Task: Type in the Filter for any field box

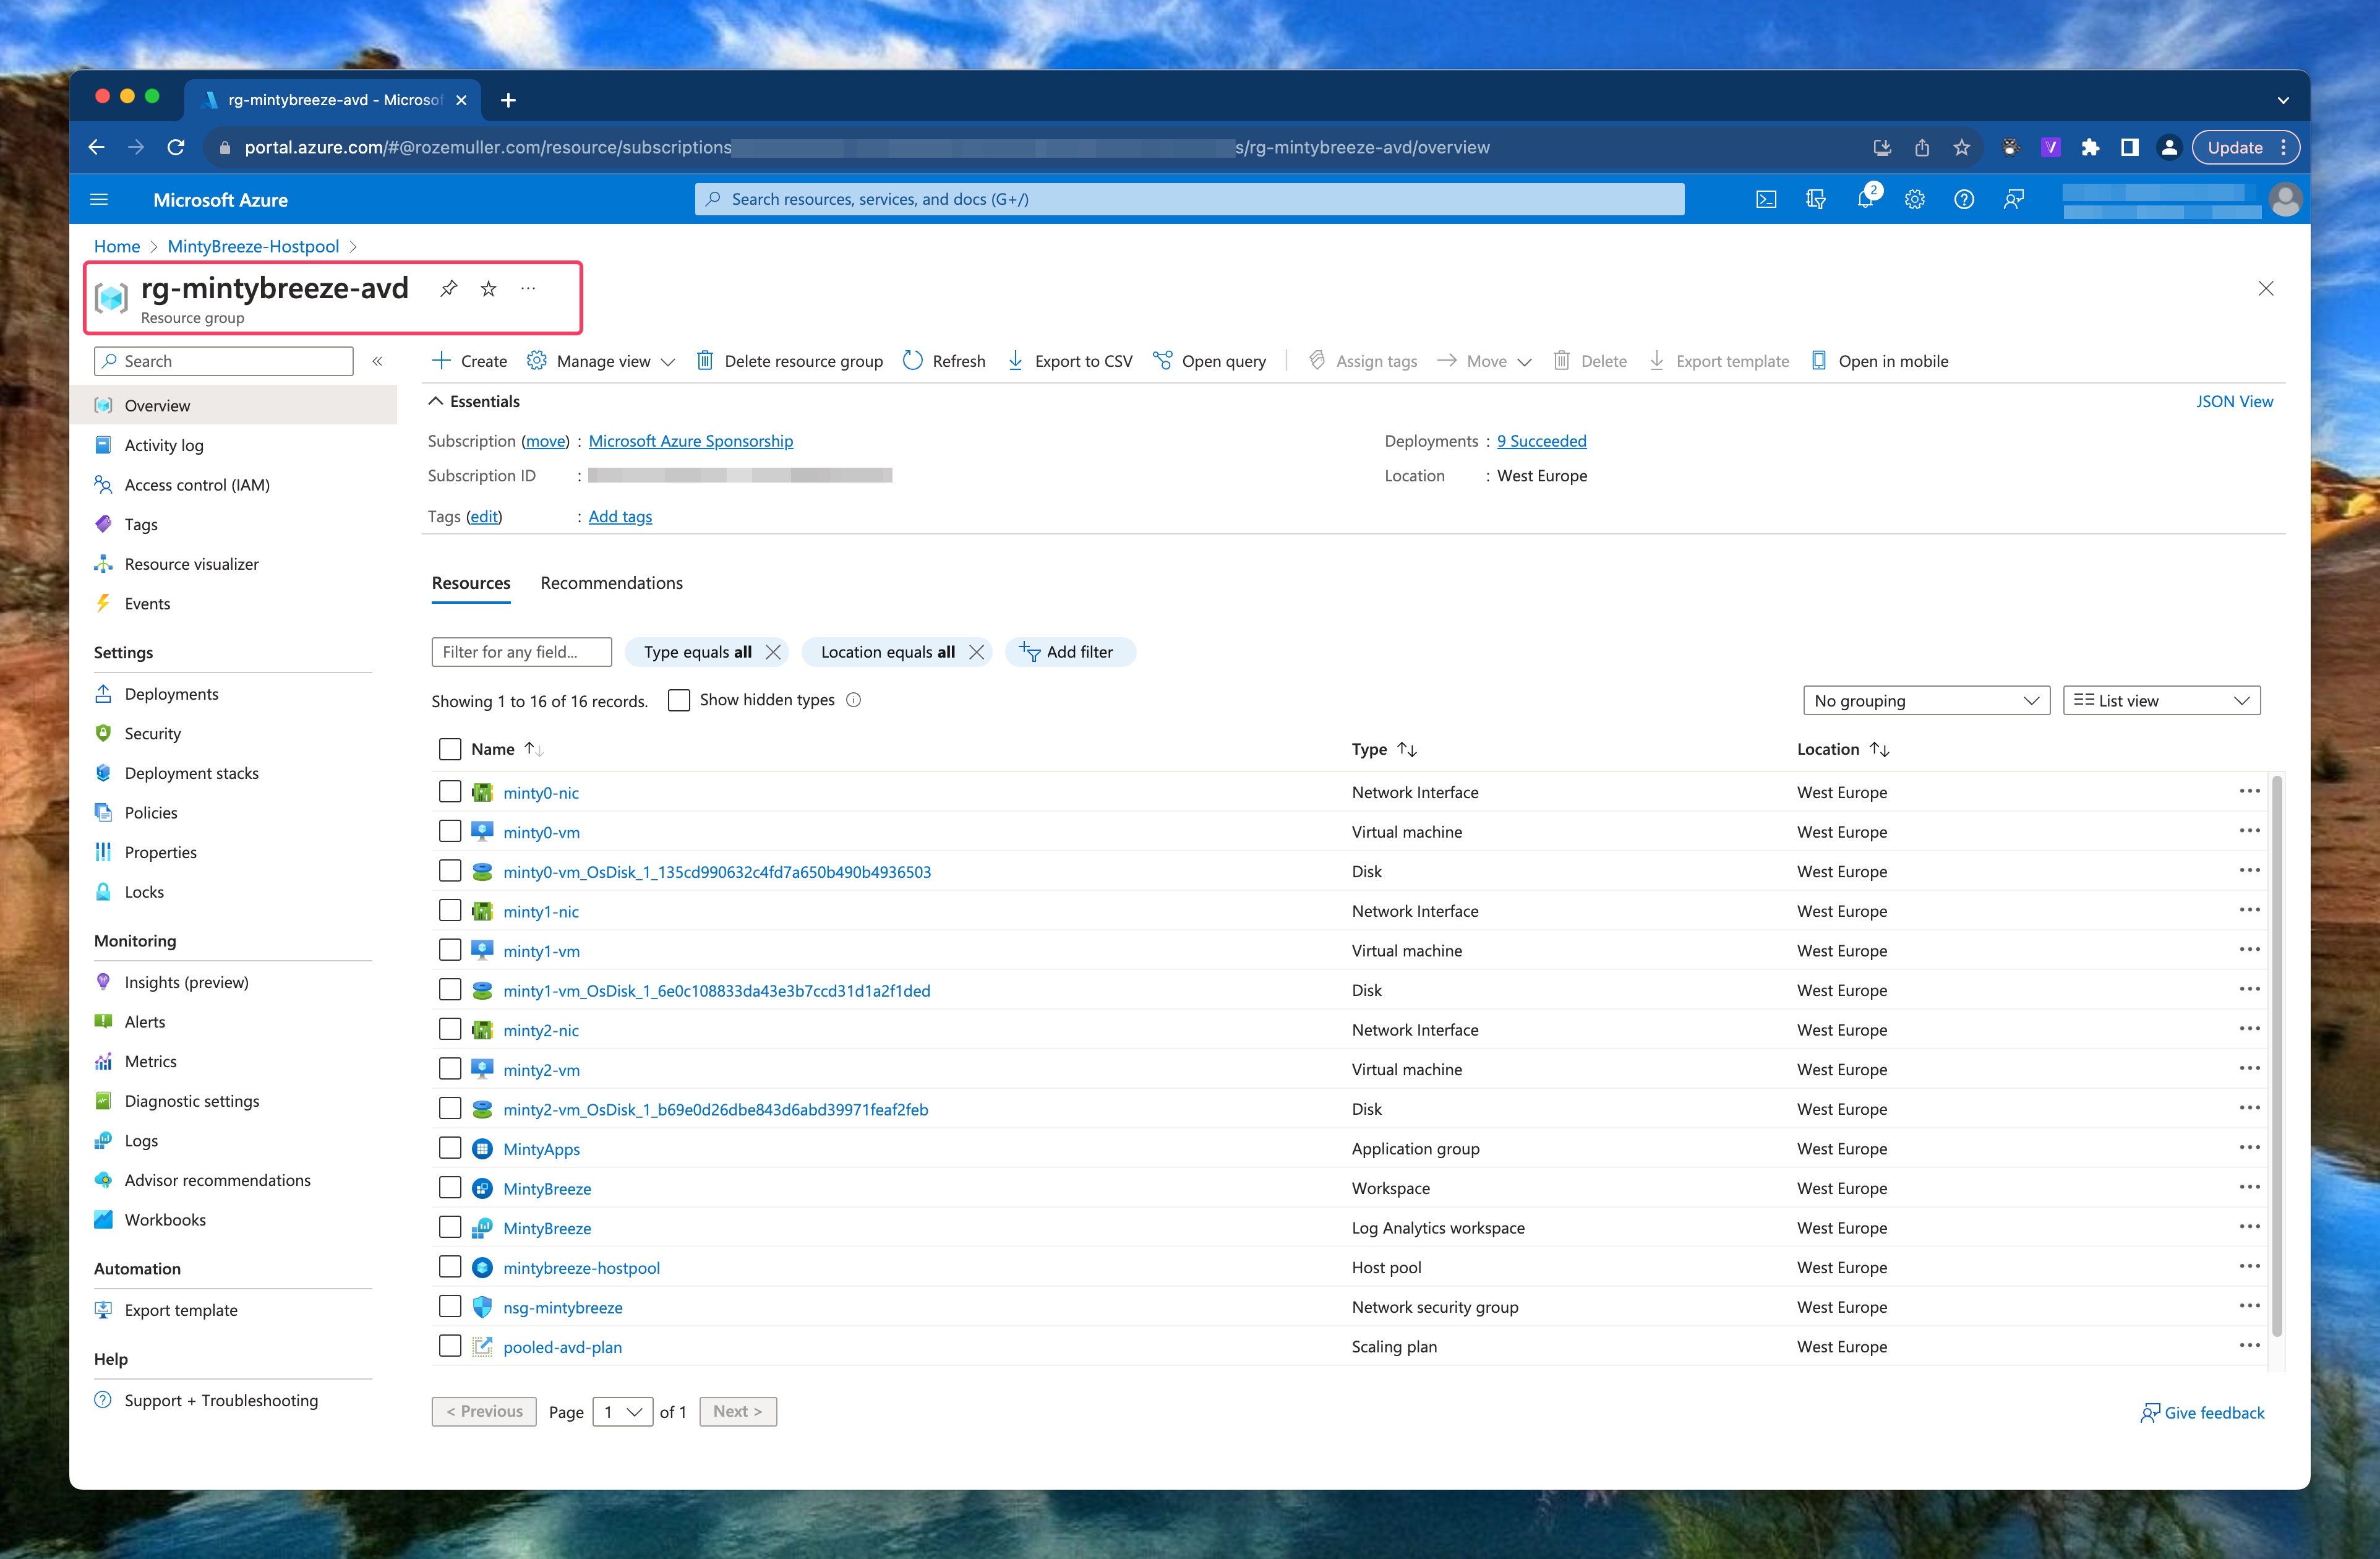Action: click(521, 651)
